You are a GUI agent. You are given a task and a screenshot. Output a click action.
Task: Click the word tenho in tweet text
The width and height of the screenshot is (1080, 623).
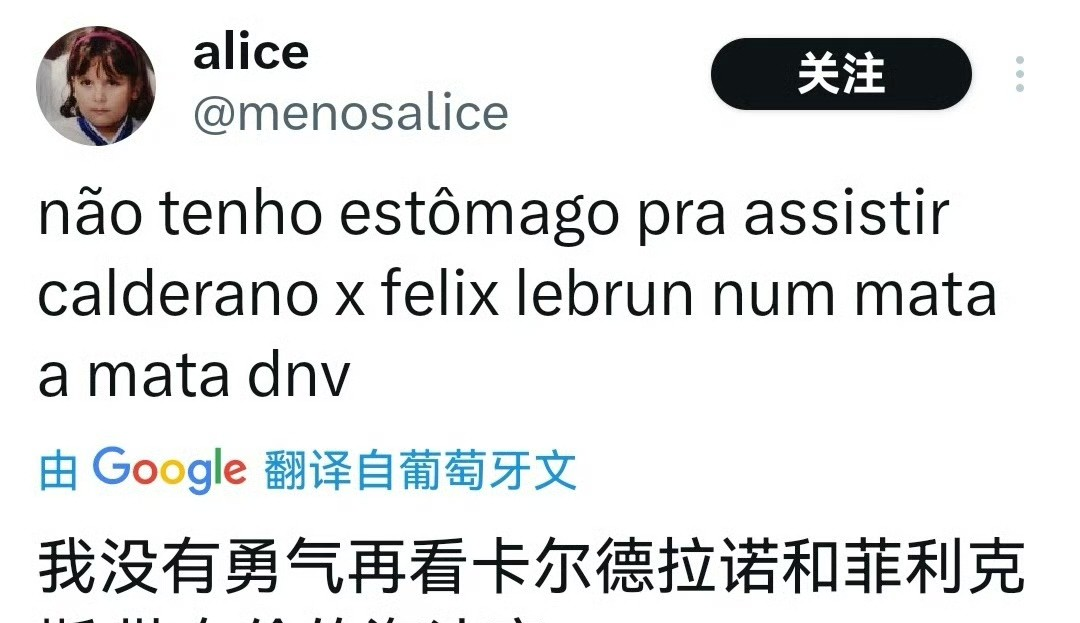tap(241, 213)
